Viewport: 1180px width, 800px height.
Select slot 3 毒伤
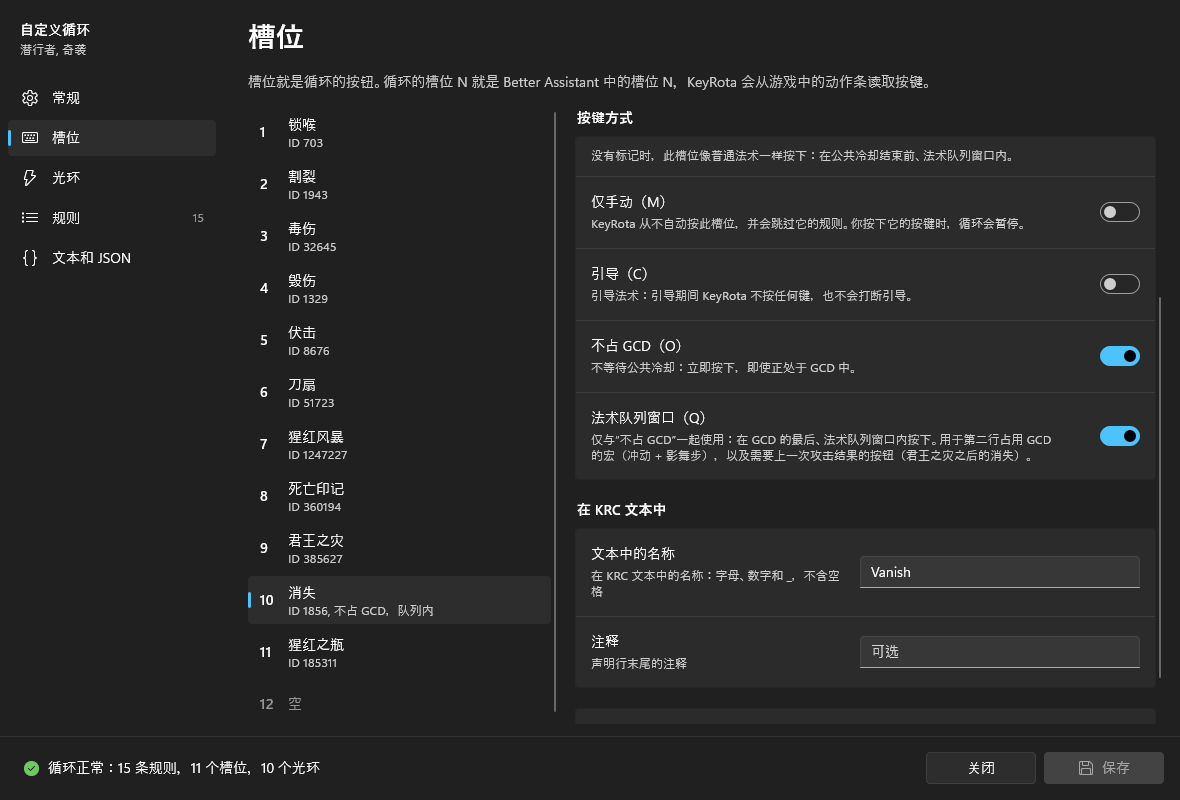pyautogui.click(x=399, y=236)
